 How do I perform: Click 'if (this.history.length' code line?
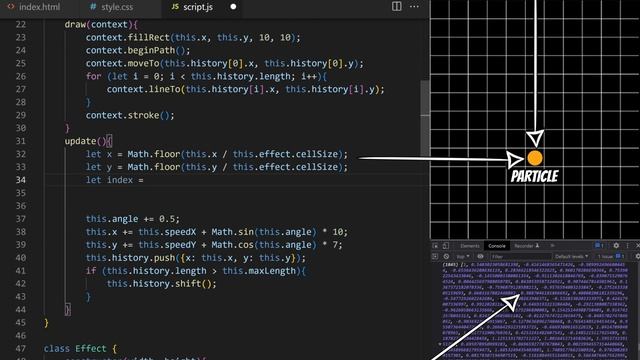196,271
